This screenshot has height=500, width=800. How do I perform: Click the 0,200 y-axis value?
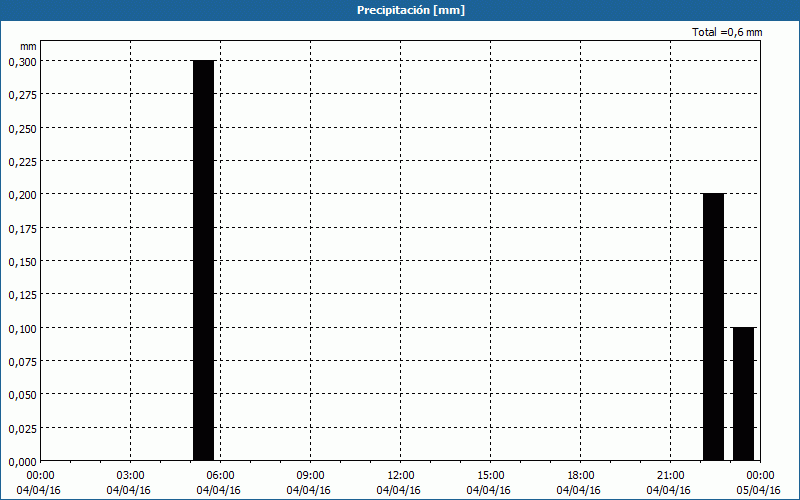point(22,195)
